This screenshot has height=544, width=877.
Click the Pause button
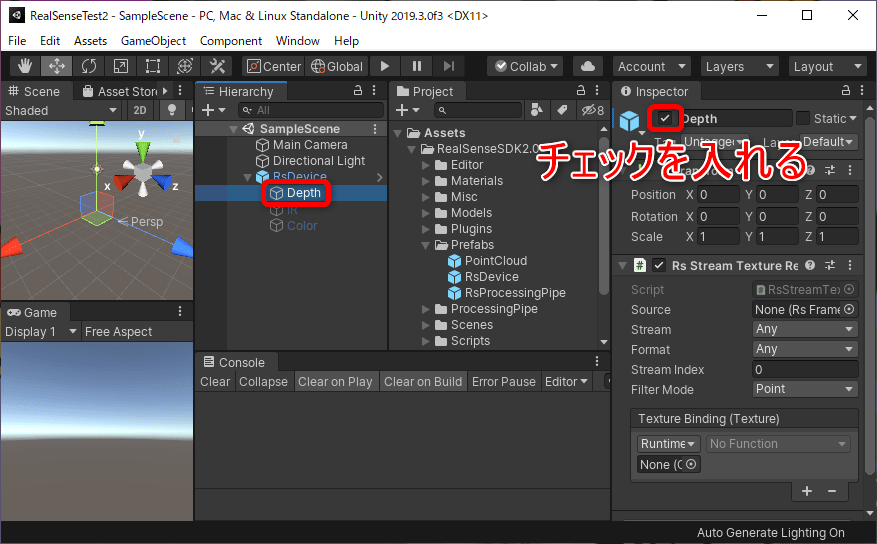417,67
